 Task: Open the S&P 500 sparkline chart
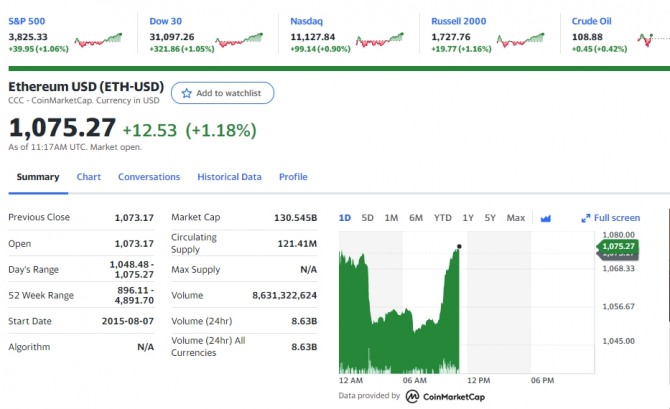click(100, 41)
